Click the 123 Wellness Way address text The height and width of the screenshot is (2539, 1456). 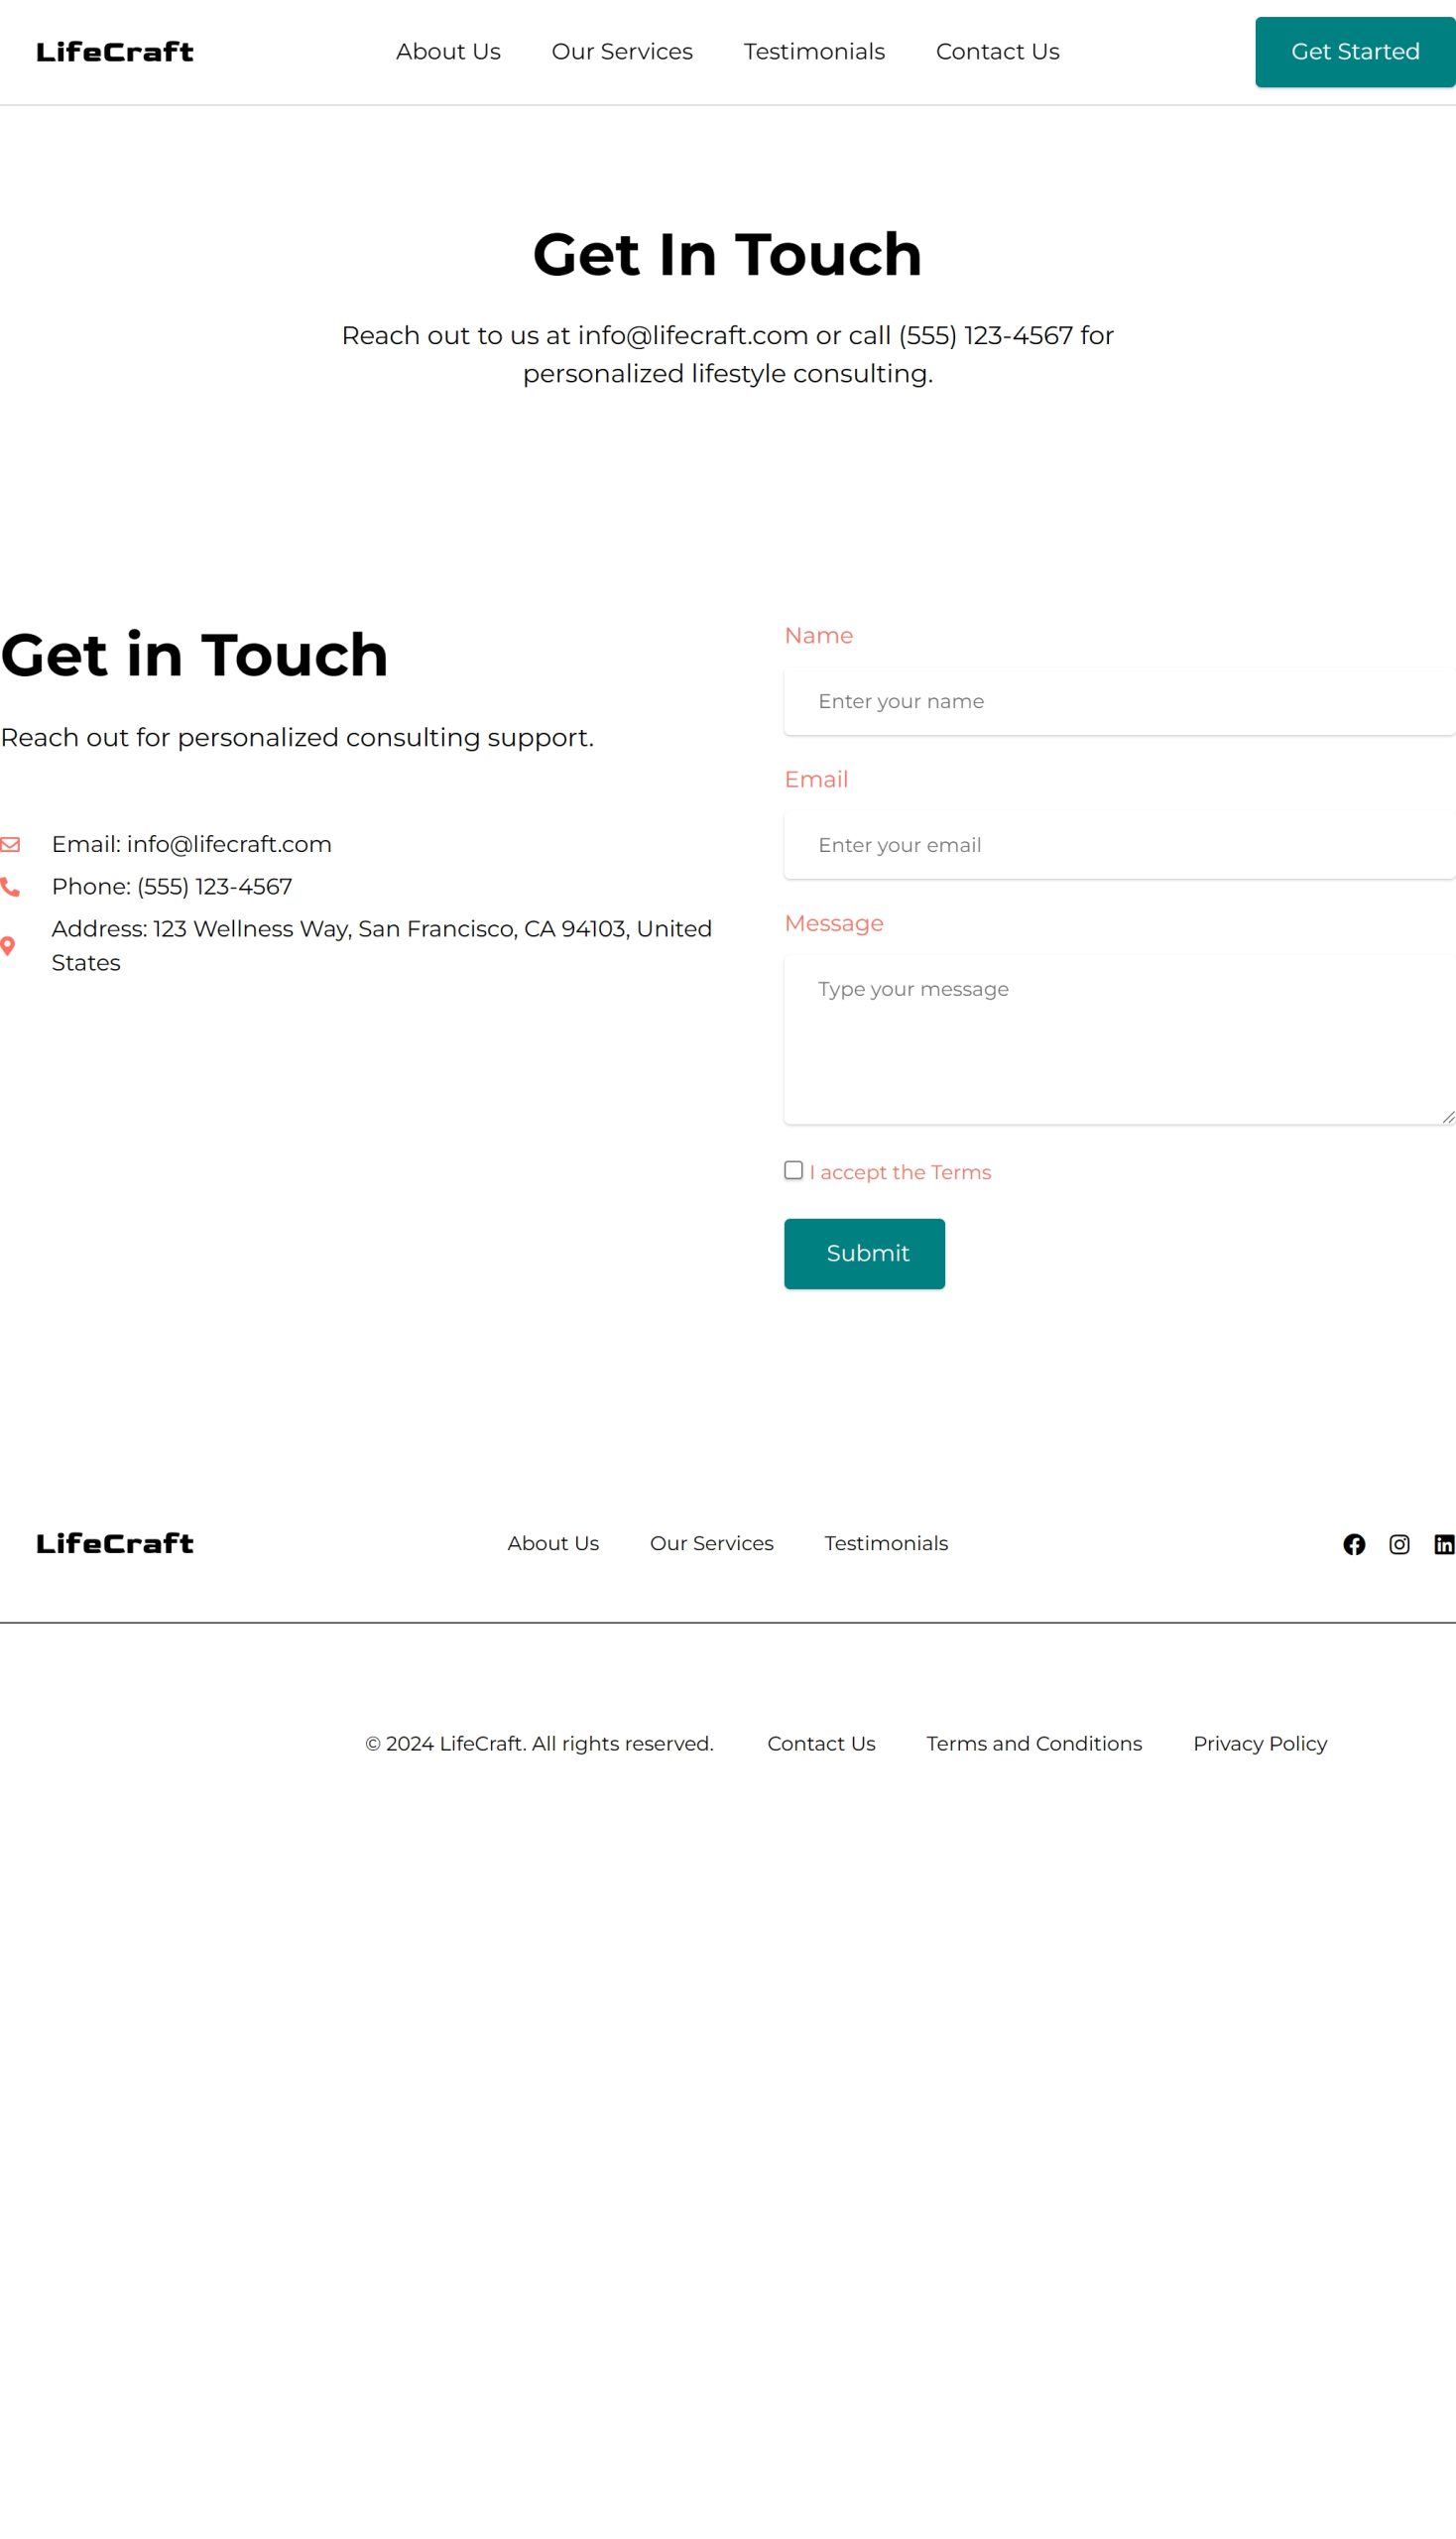(382, 946)
